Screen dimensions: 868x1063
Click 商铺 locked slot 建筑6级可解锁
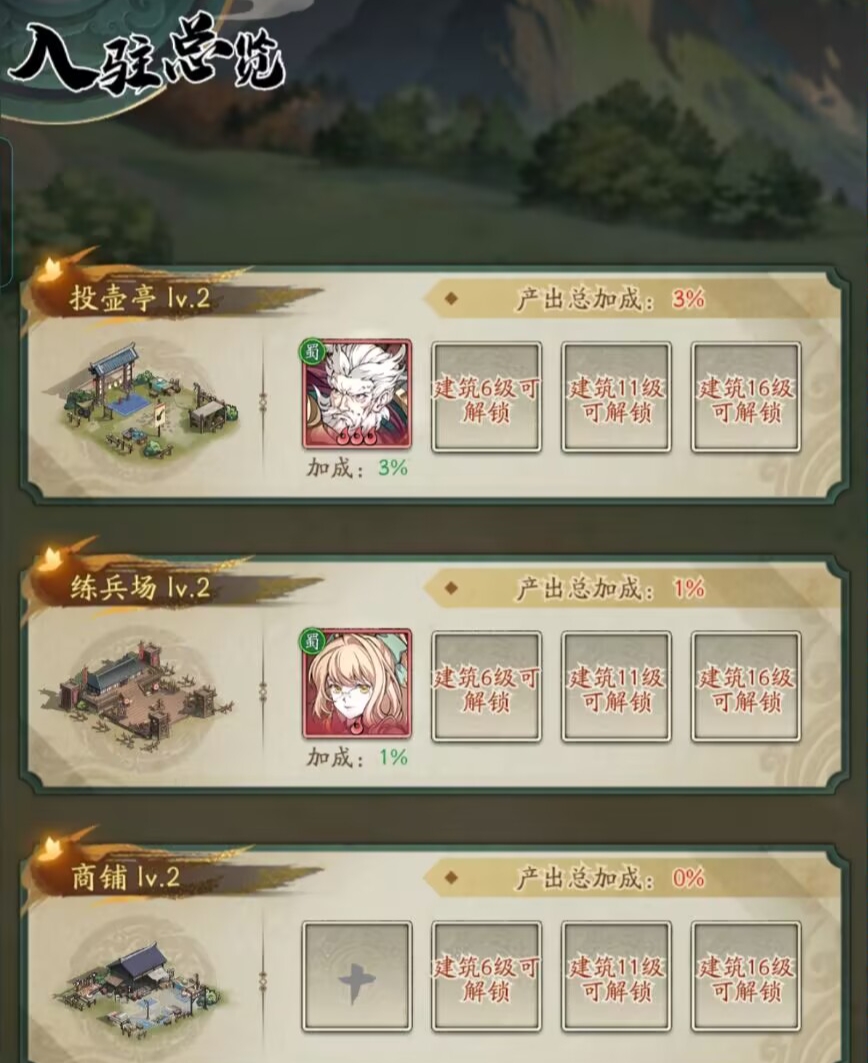tap(486, 976)
